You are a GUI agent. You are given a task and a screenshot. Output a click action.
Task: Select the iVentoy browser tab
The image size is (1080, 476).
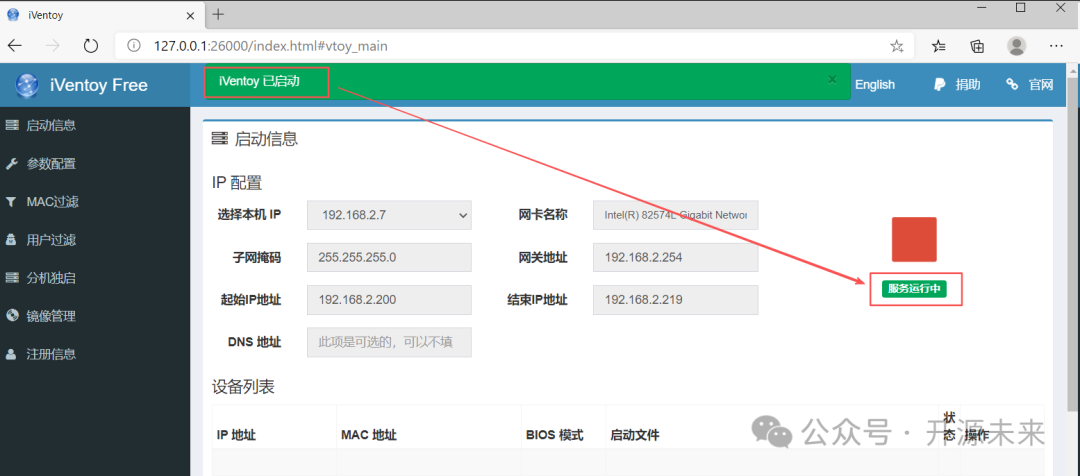[x=103, y=14]
